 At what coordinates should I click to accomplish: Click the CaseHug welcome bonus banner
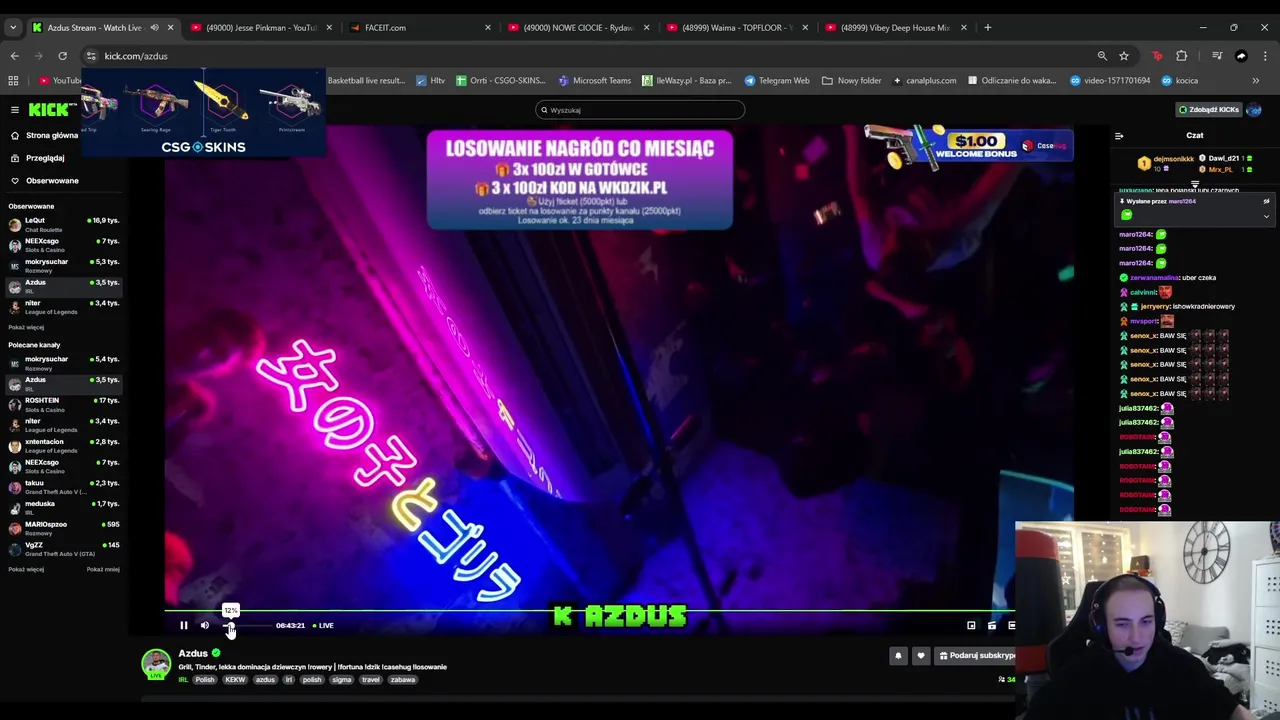coord(969,147)
